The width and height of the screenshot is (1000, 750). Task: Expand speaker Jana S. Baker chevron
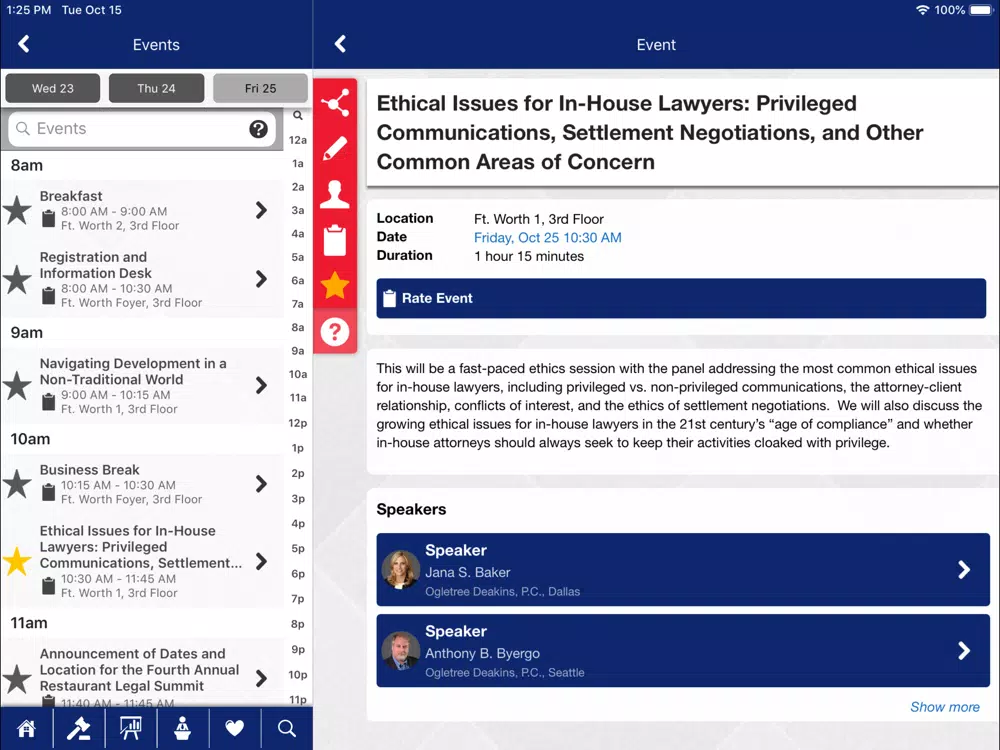[964, 570]
